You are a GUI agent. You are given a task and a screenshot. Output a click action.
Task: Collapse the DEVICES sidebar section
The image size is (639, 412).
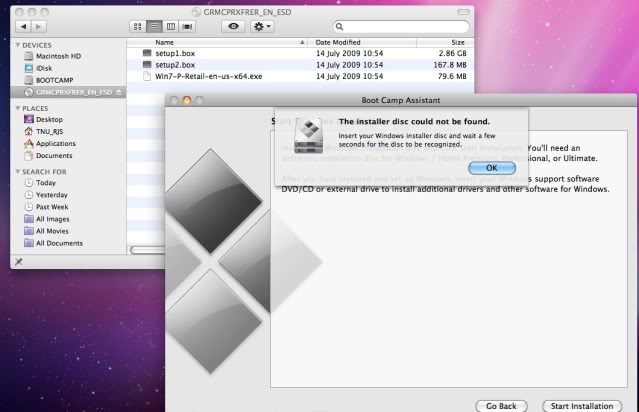point(18,45)
